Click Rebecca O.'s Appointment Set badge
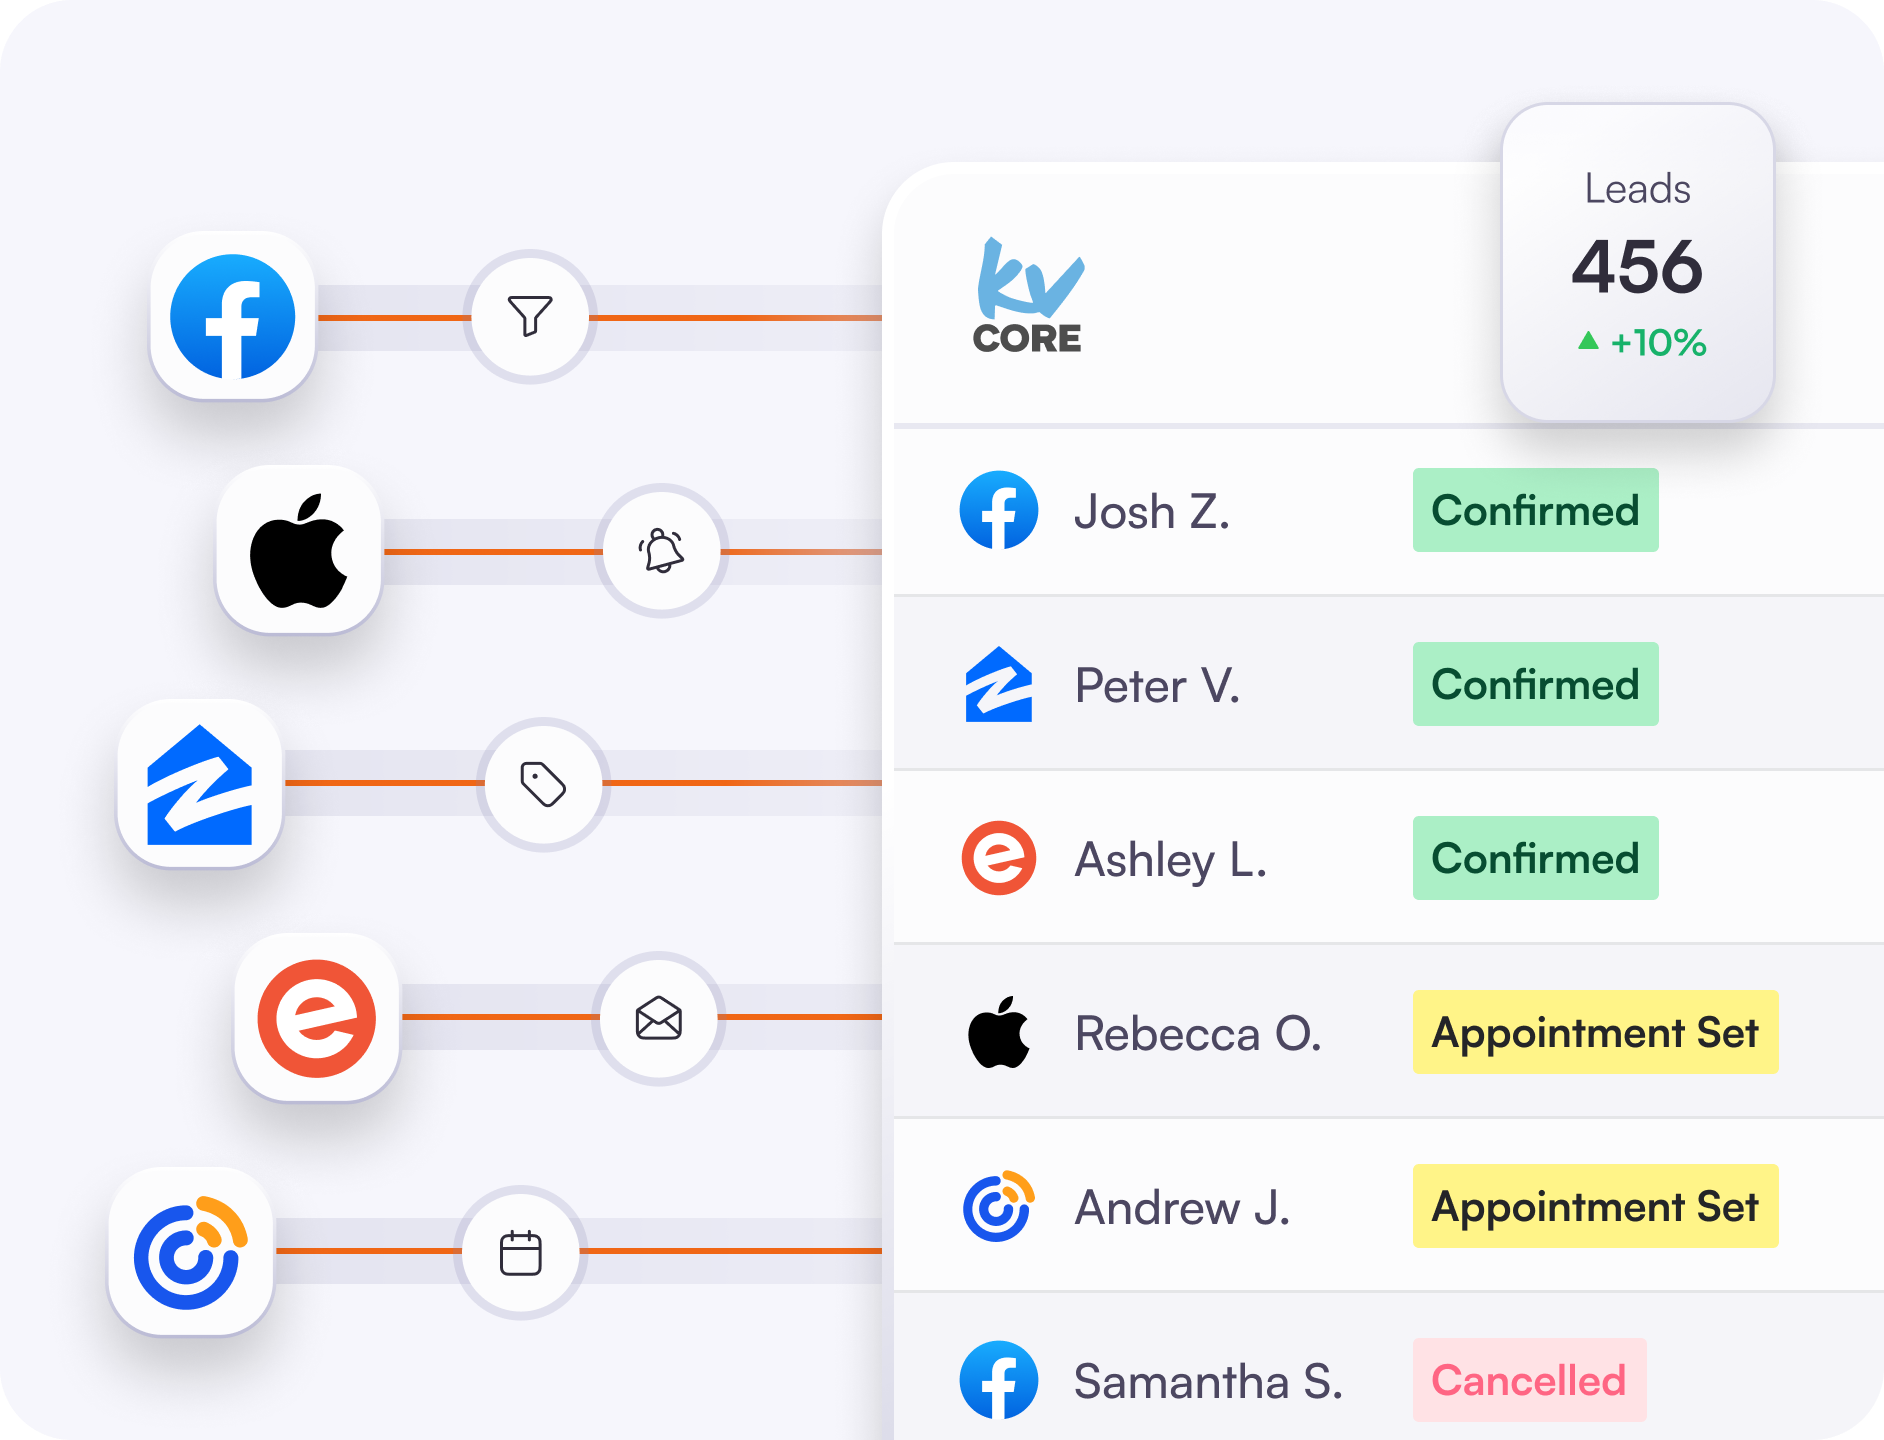 pyautogui.click(x=1595, y=1032)
